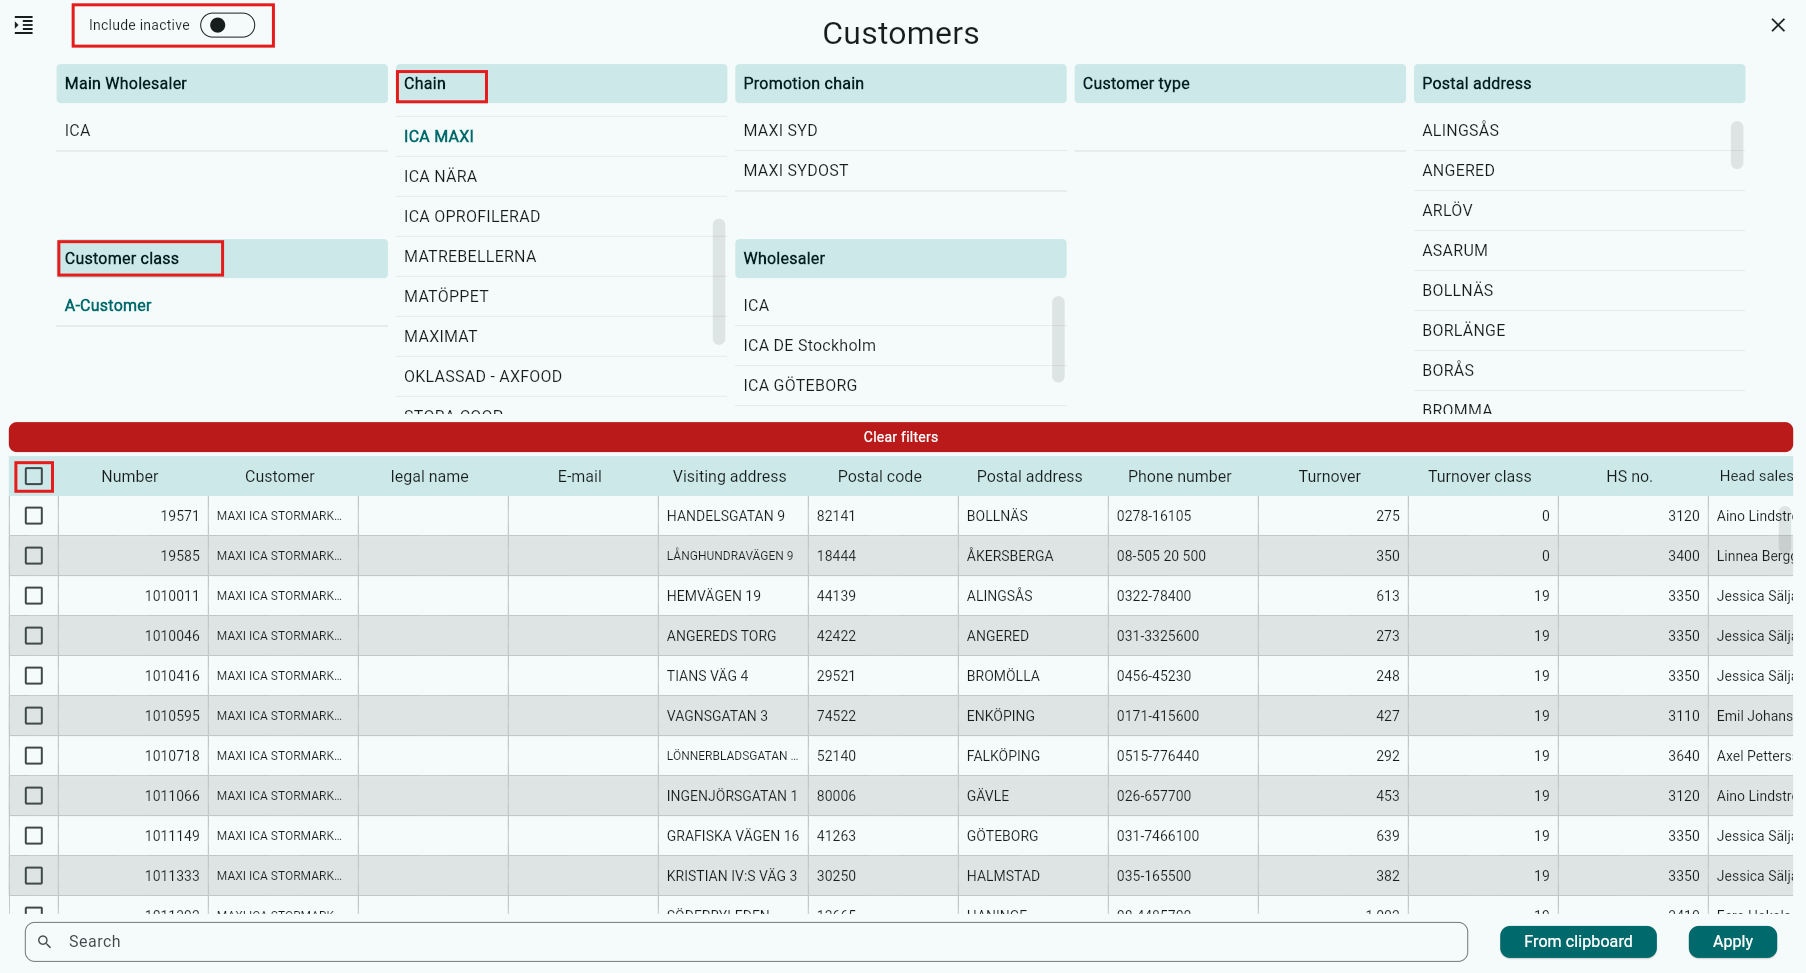
Task: Click the postal code cell 74522
Action: click(x=883, y=716)
